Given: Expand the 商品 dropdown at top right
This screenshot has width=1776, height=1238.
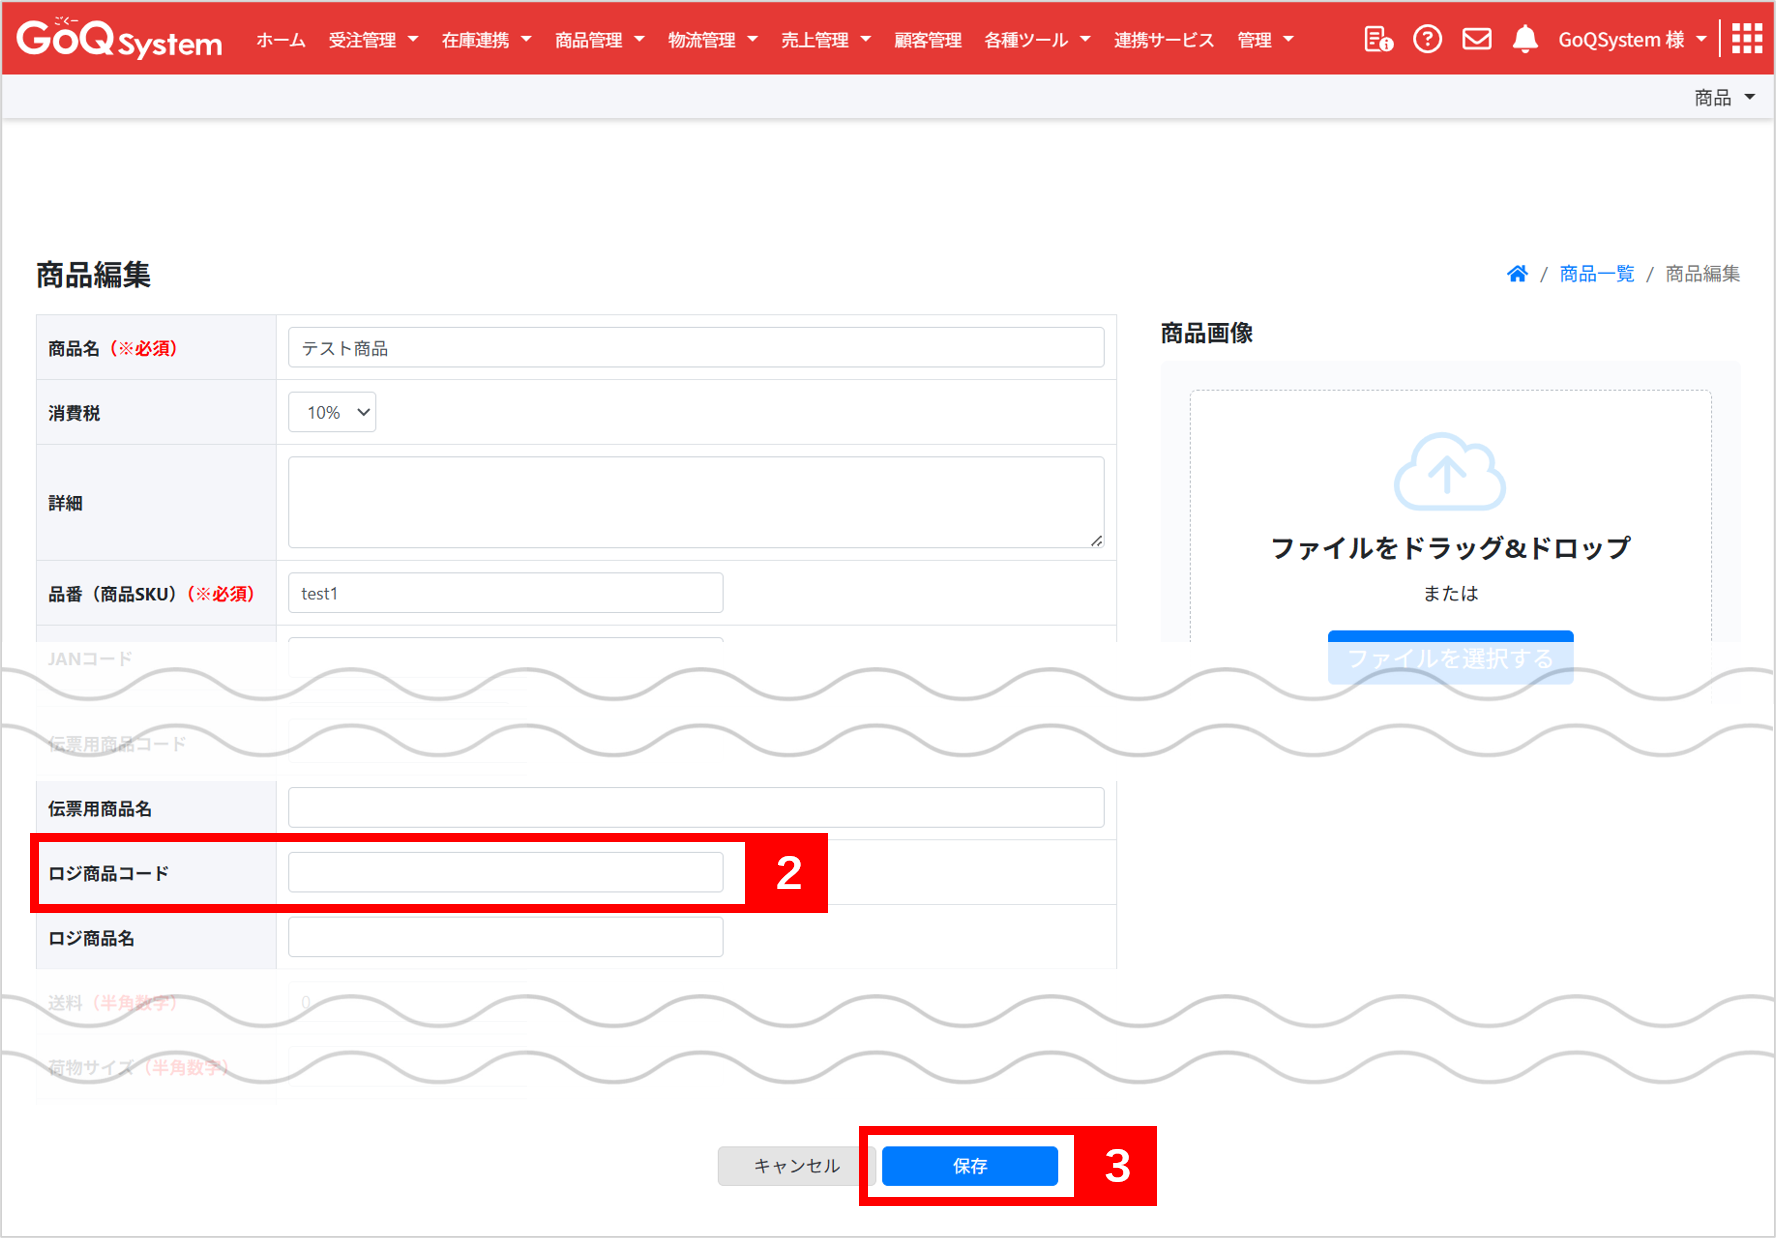Looking at the screenshot, I should coord(1724,97).
